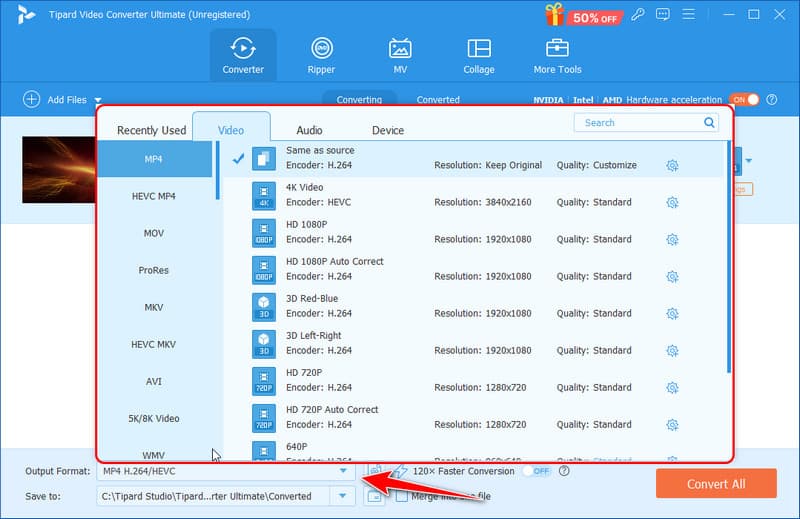This screenshot has height=519, width=800.
Task: Click the Same as source preset icon
Action: tap(264, 159)
